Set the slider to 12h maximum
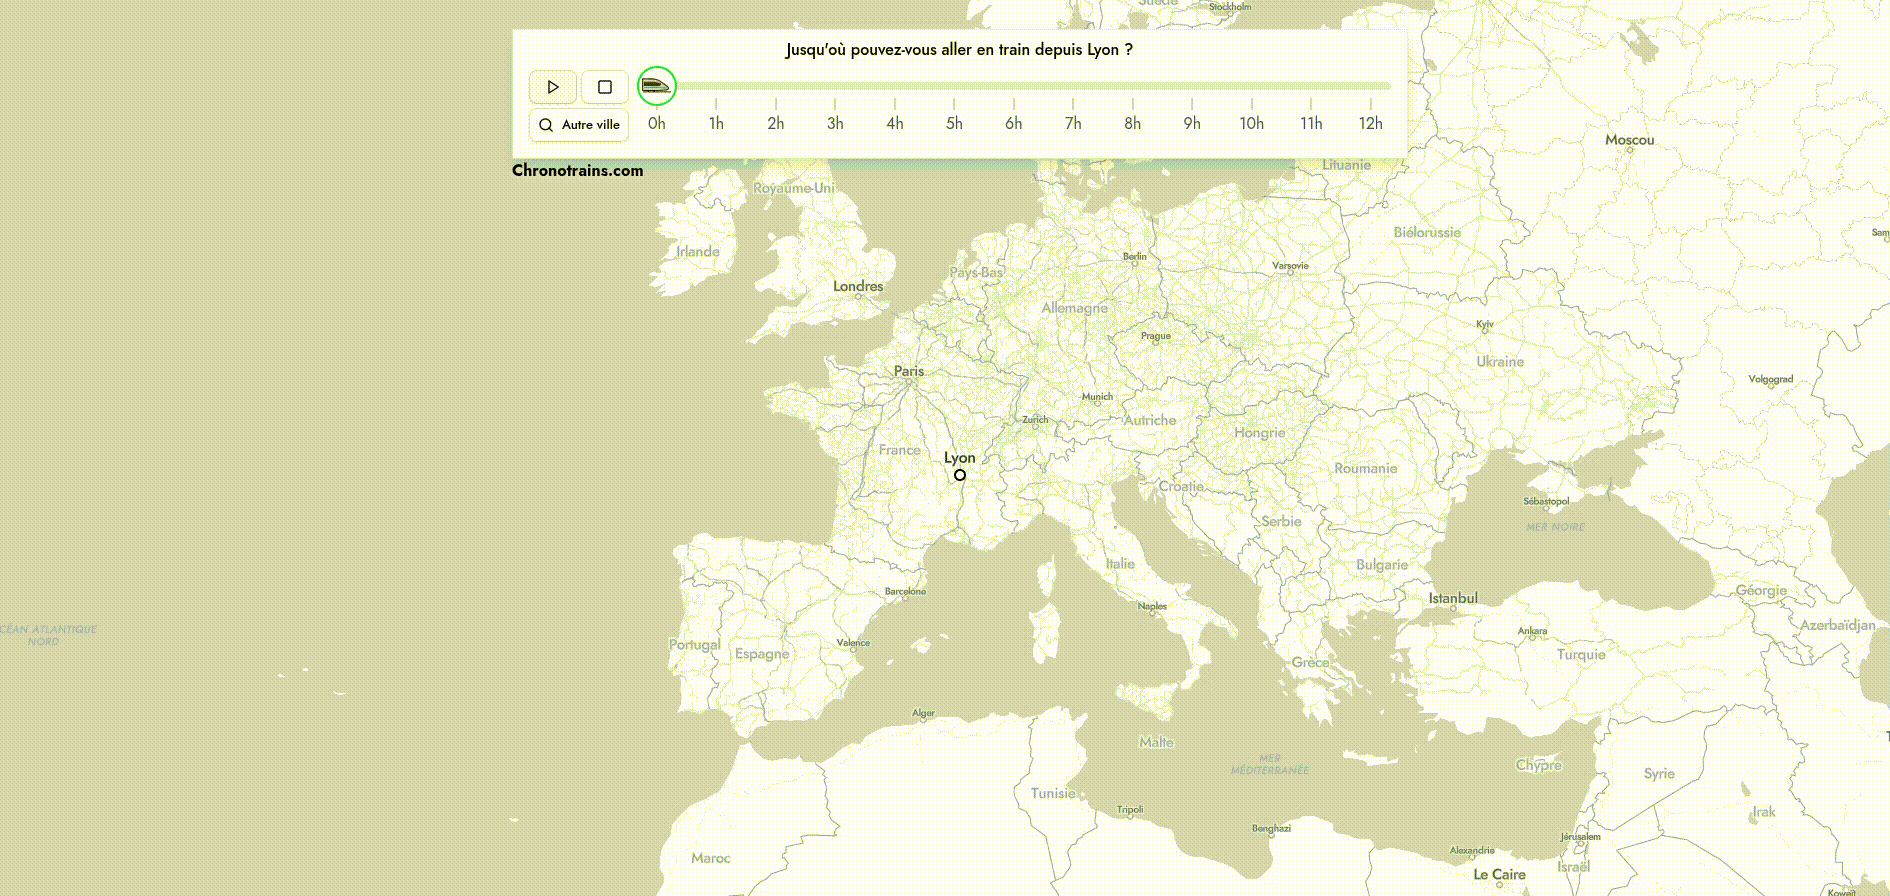This screenshot has width=1890, height=896. click(1370, 123)
